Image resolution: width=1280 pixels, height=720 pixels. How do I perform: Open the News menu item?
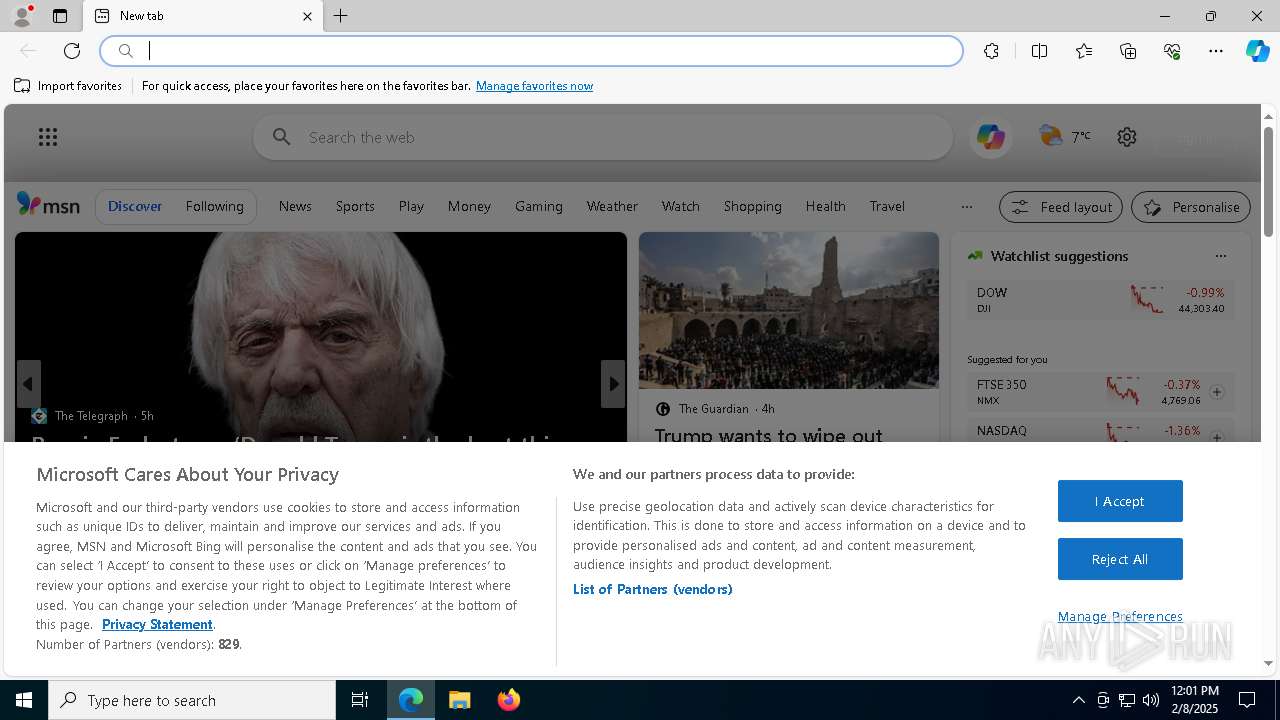295,206
